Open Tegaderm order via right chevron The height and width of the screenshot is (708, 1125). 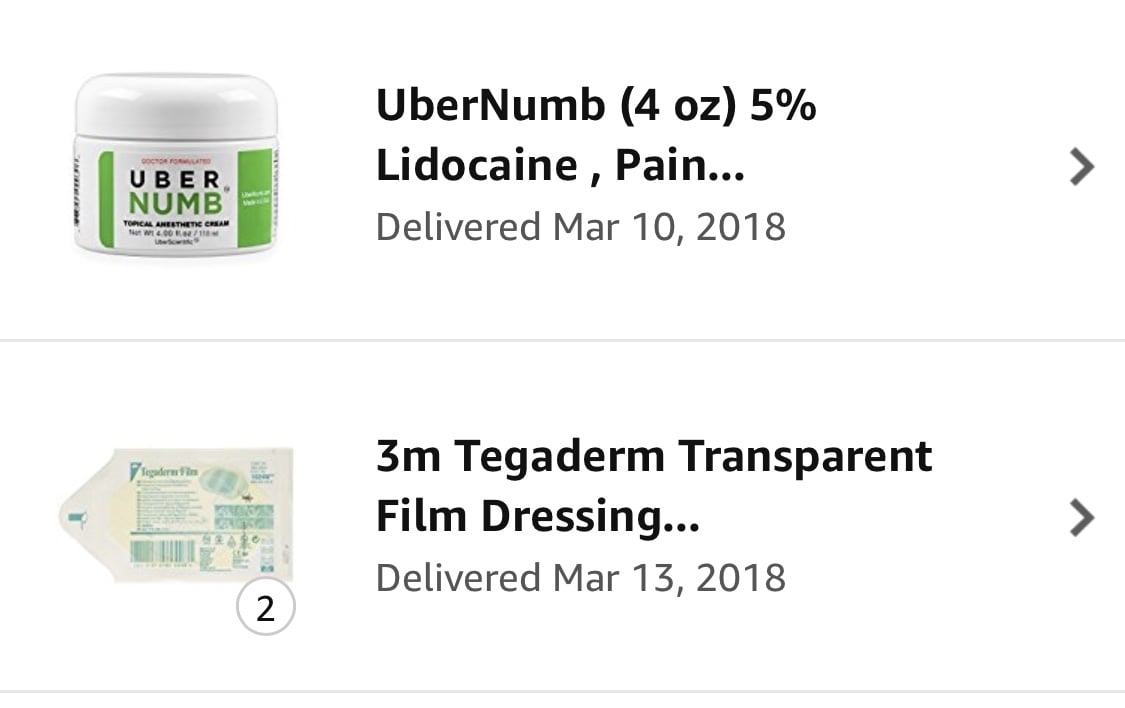pyautogui.click(x=1082, y=517)
